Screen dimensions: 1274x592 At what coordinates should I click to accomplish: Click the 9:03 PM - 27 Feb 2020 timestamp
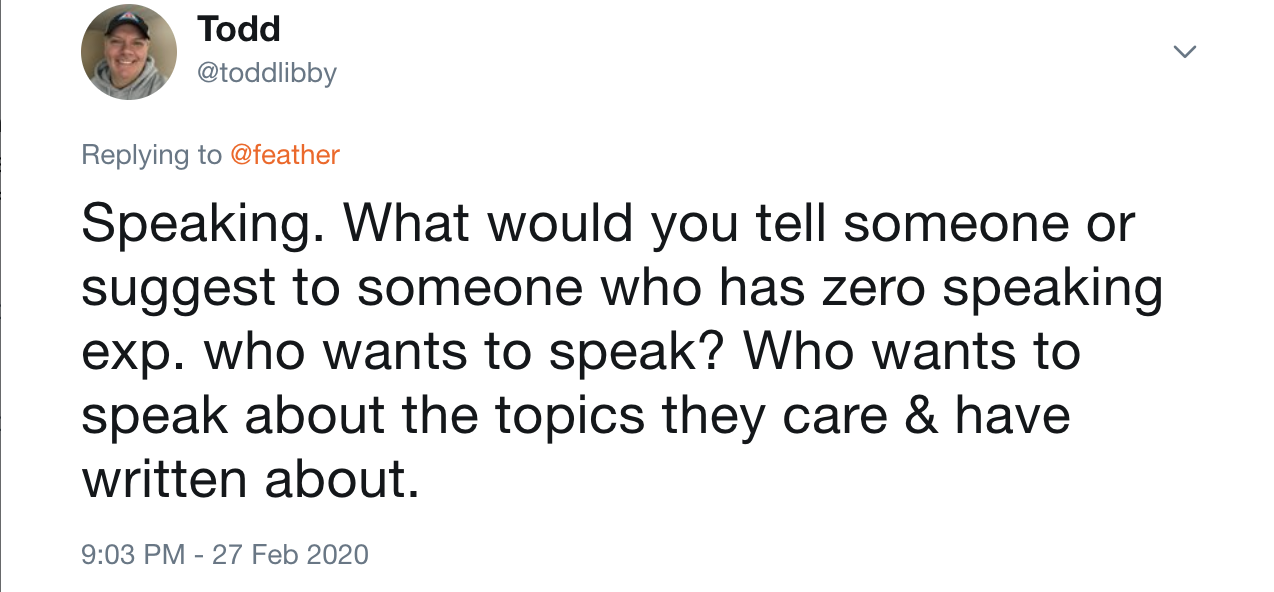[x=224, y=554]
